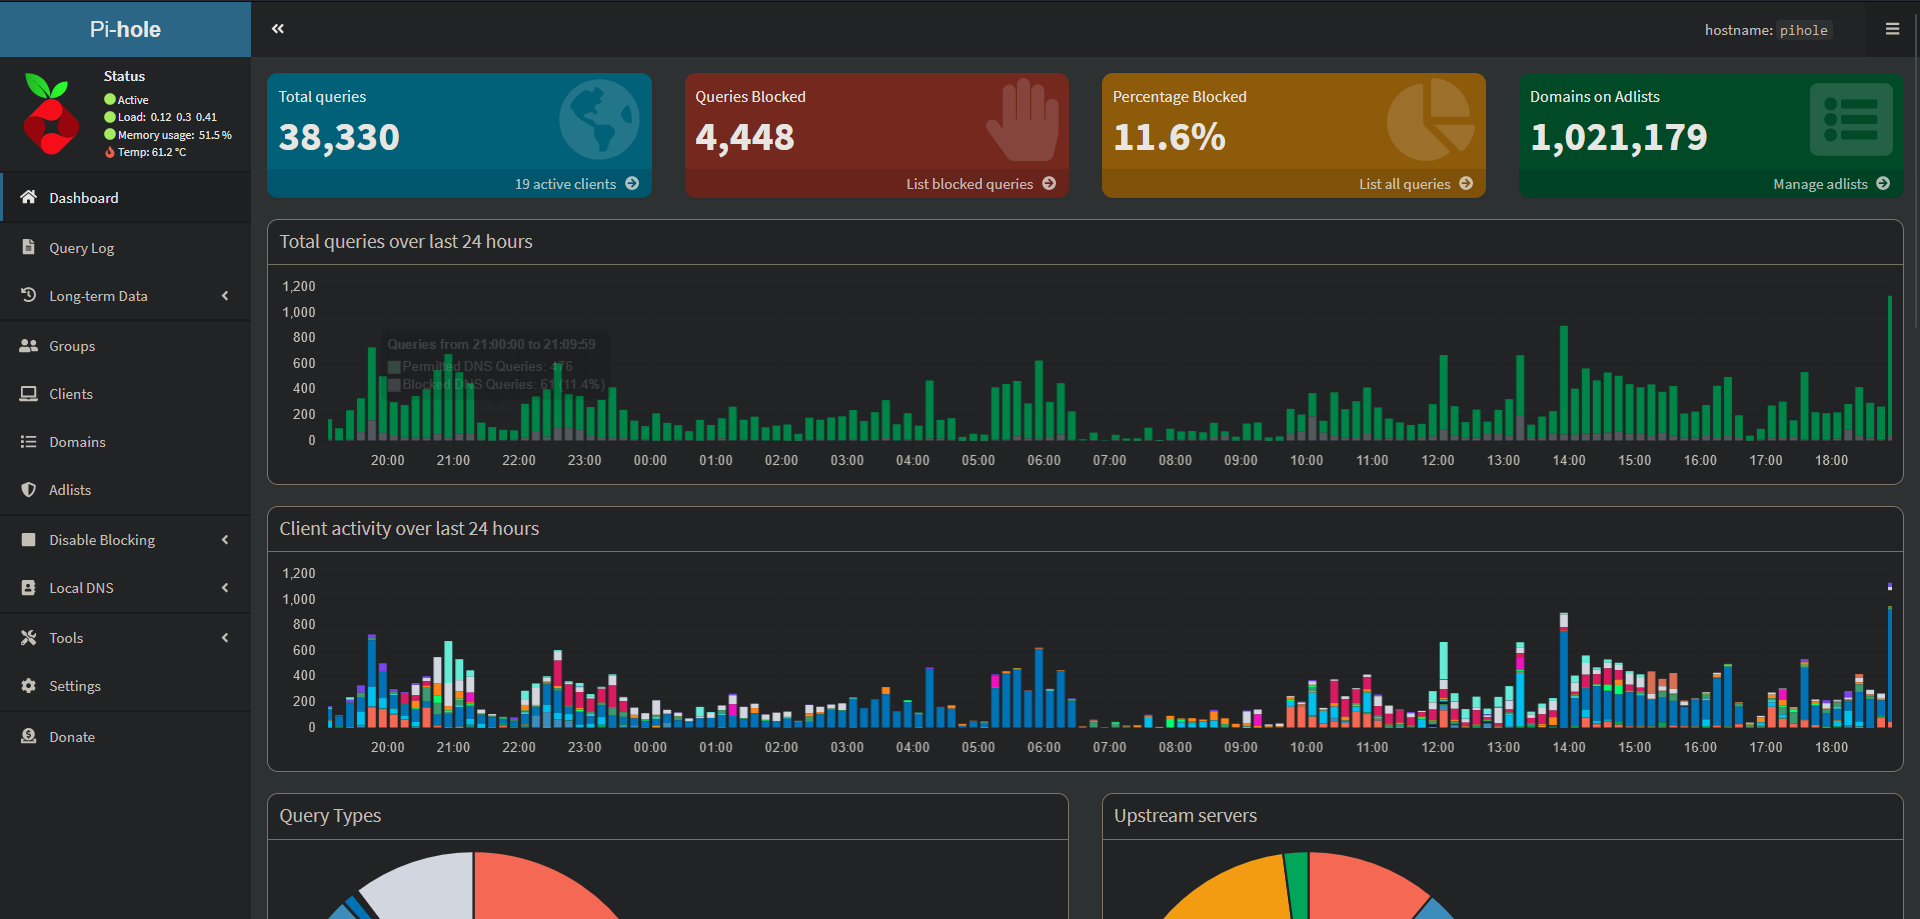Click the arrow beside 19 active clients
Screen dimensions: 1920x919
point(632,183)
